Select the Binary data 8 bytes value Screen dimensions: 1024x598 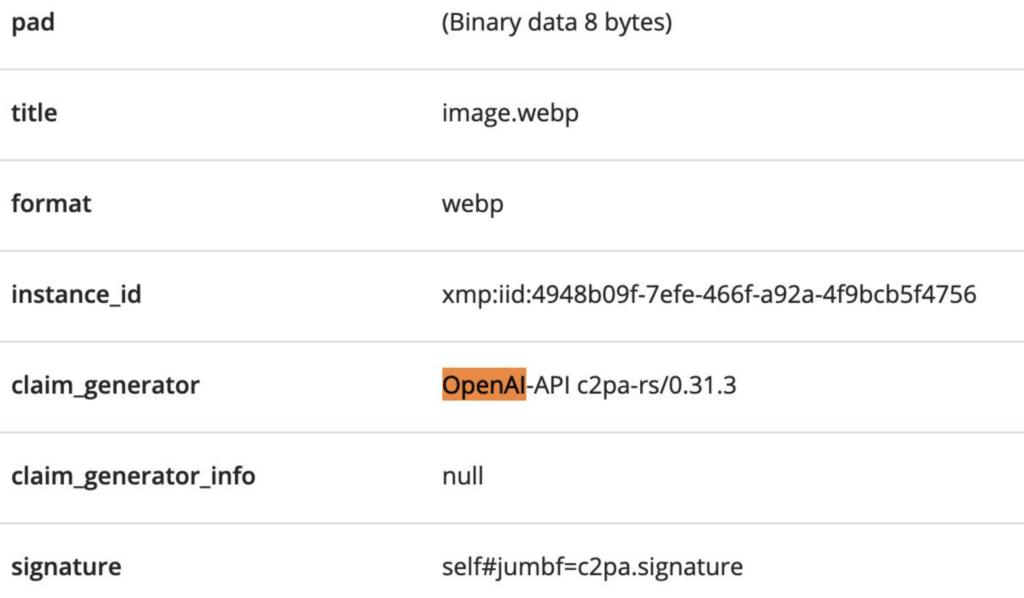click(556, 23)
